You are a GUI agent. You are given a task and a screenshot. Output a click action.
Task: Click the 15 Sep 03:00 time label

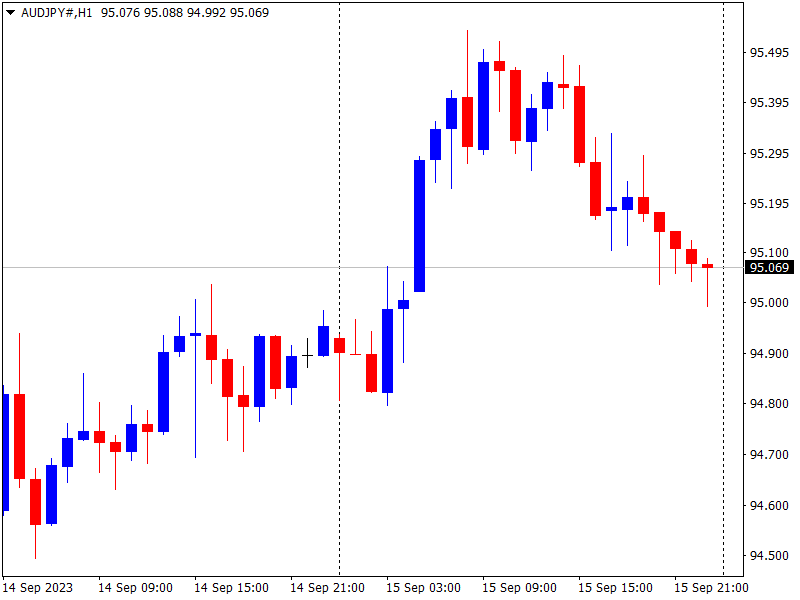coord(423,588)
